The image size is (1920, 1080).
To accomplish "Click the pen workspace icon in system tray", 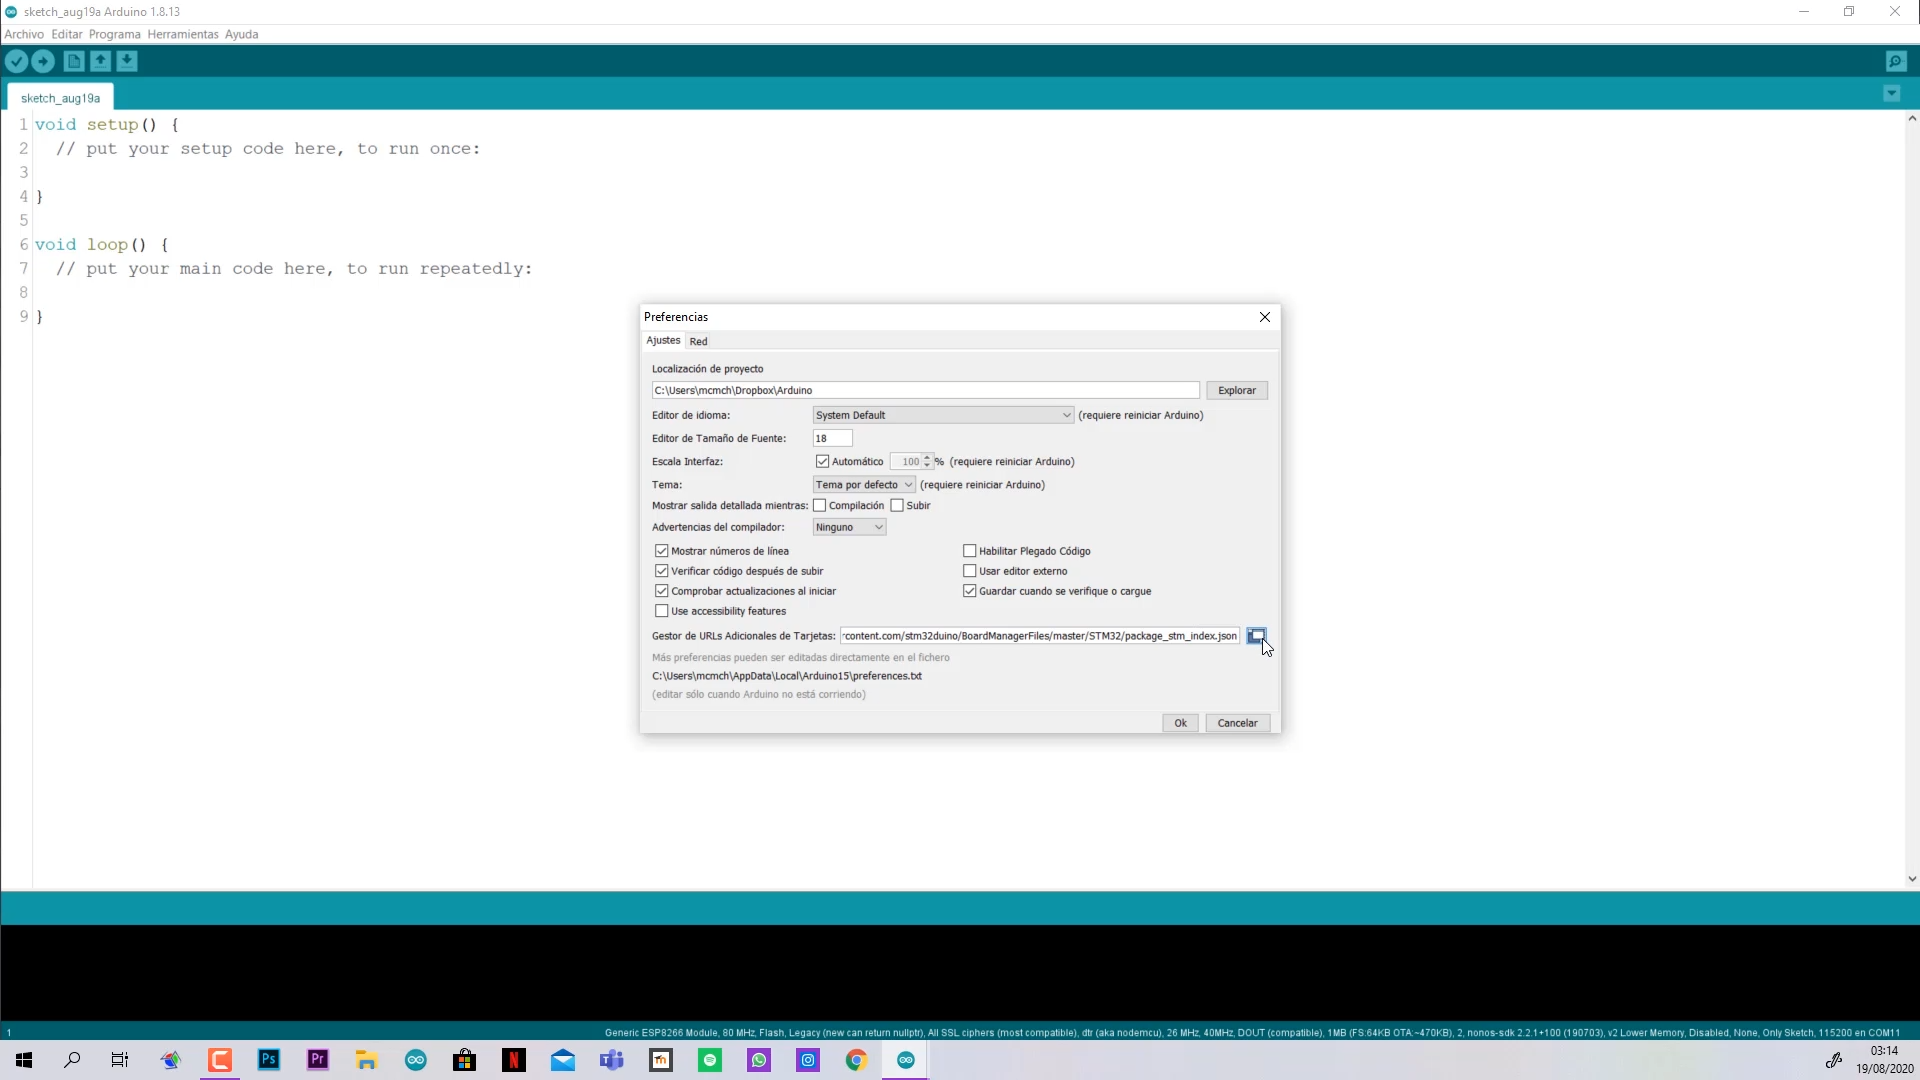I will tap(1833, 1060).
